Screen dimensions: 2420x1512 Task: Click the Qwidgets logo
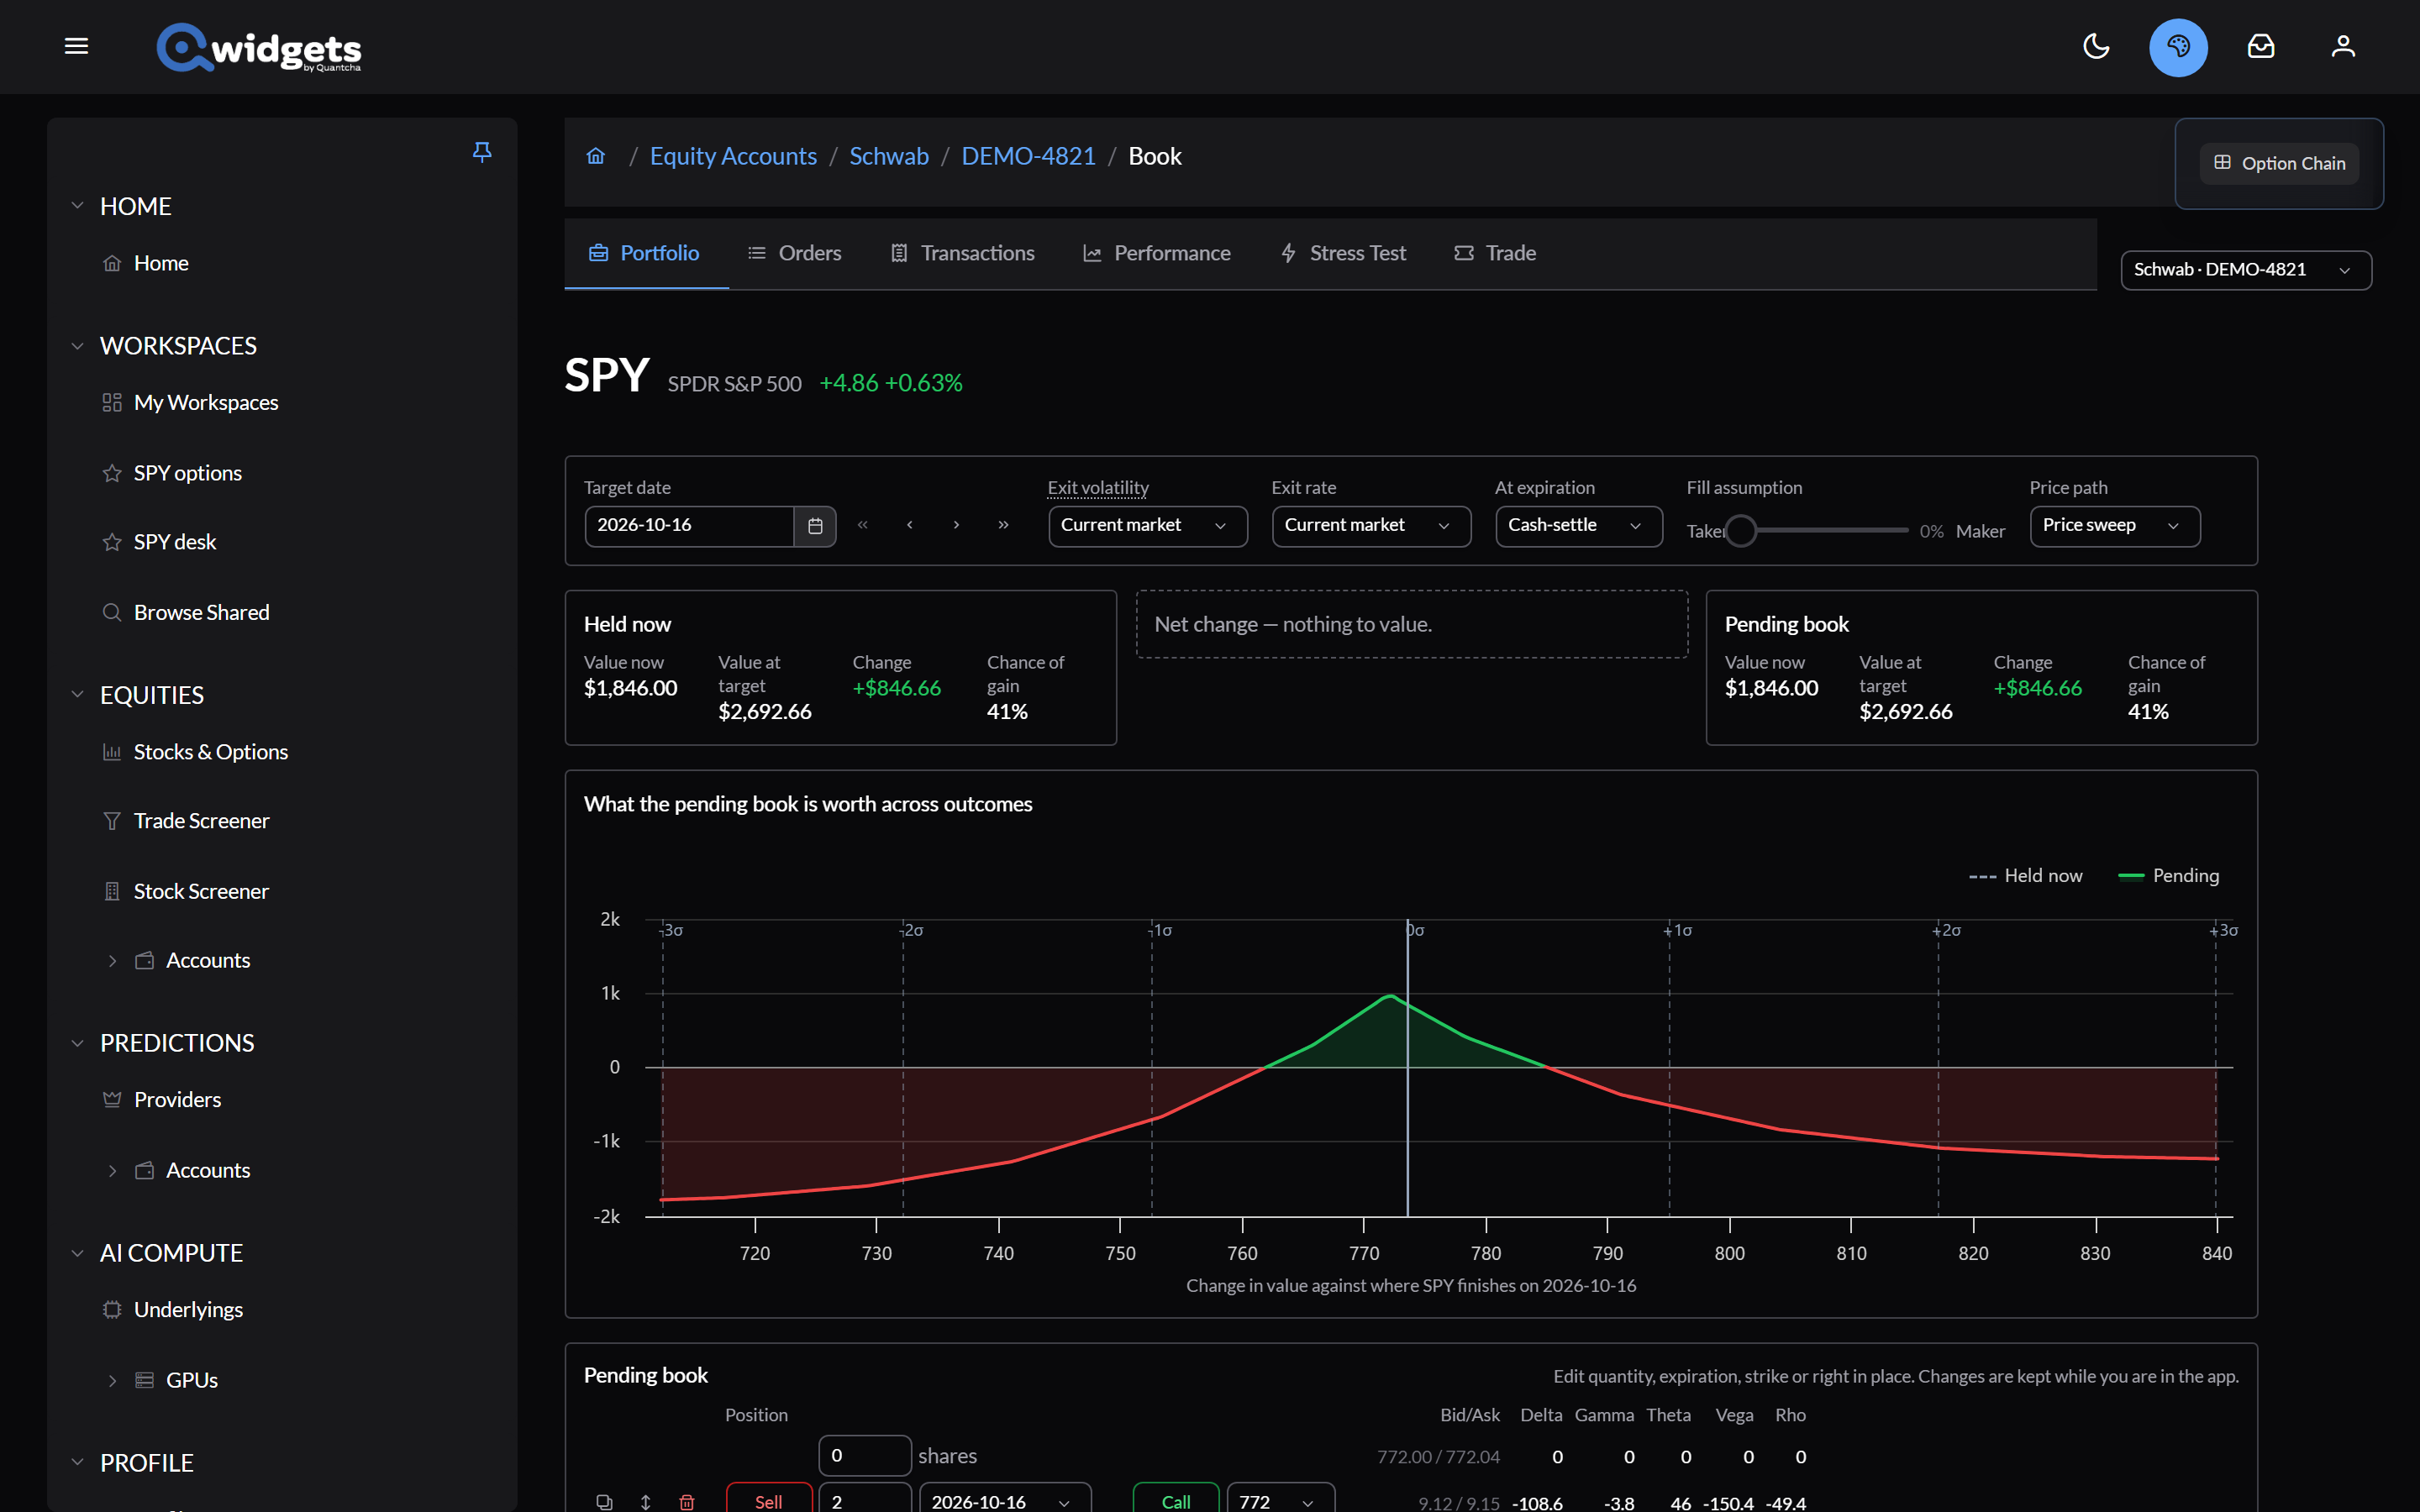(258, 47)
